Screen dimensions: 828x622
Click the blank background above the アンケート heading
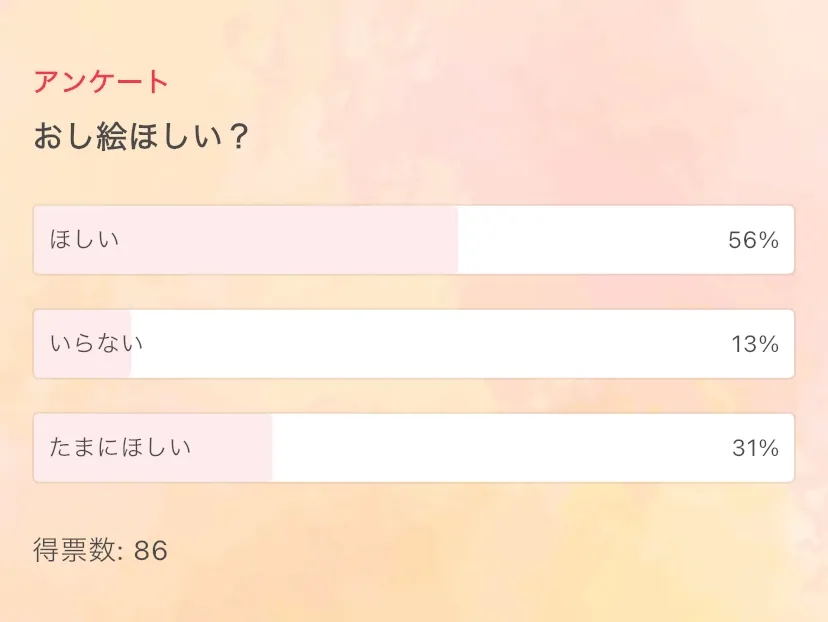point(414,35)
